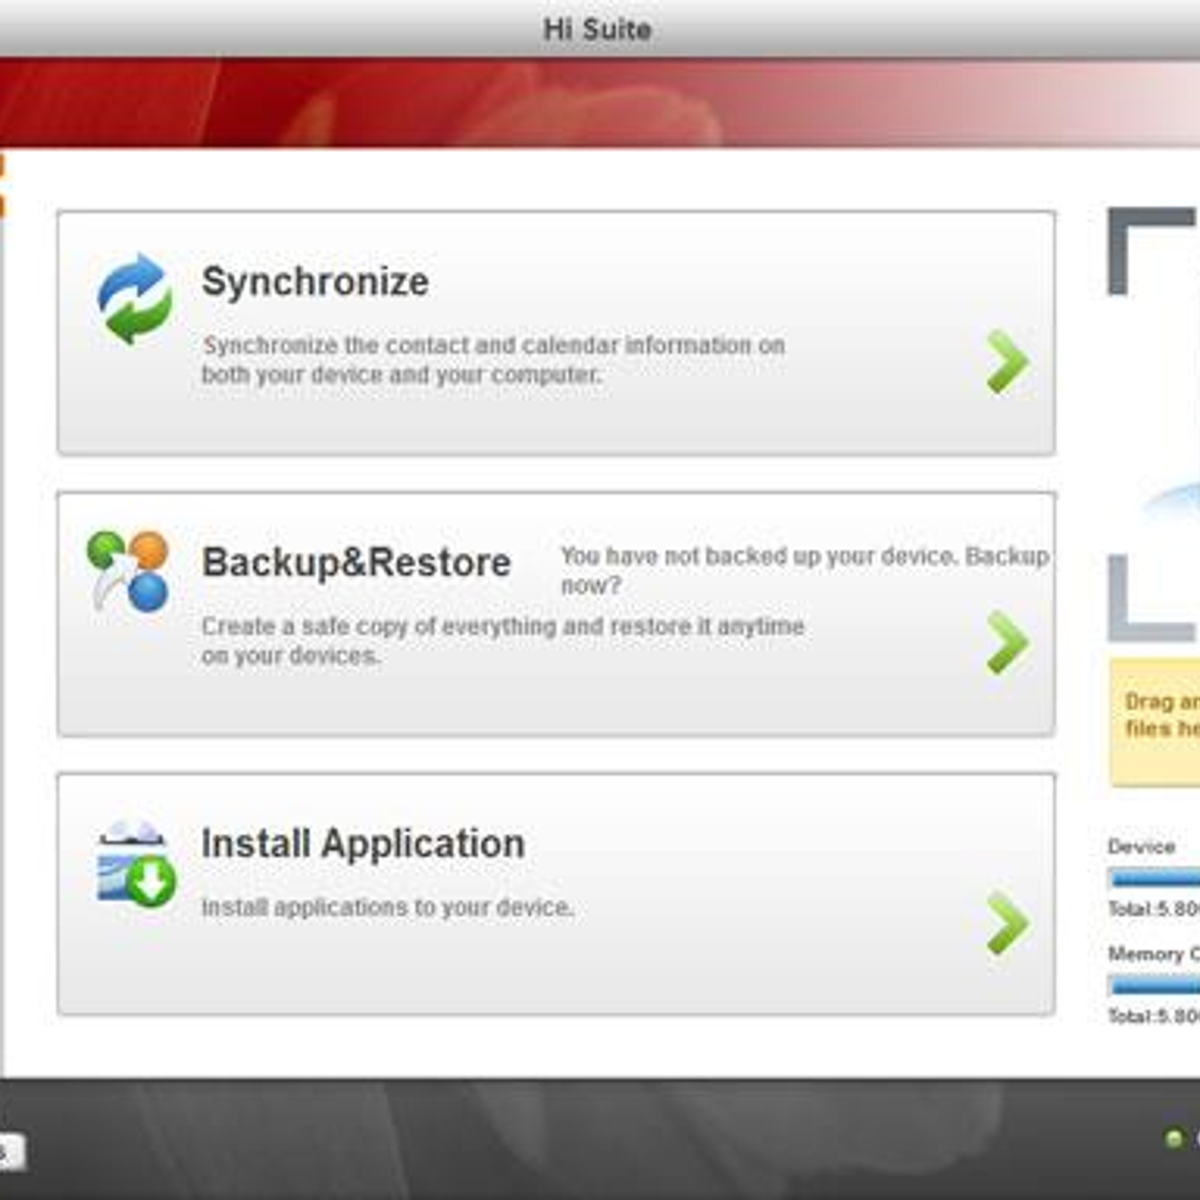Click the Hi Suite window title

tap(597, 29)
